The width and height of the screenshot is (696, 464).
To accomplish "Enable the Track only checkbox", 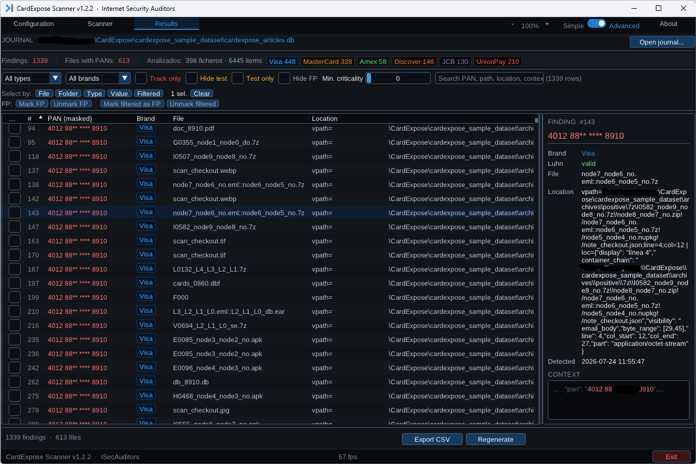I will point(141,79).
